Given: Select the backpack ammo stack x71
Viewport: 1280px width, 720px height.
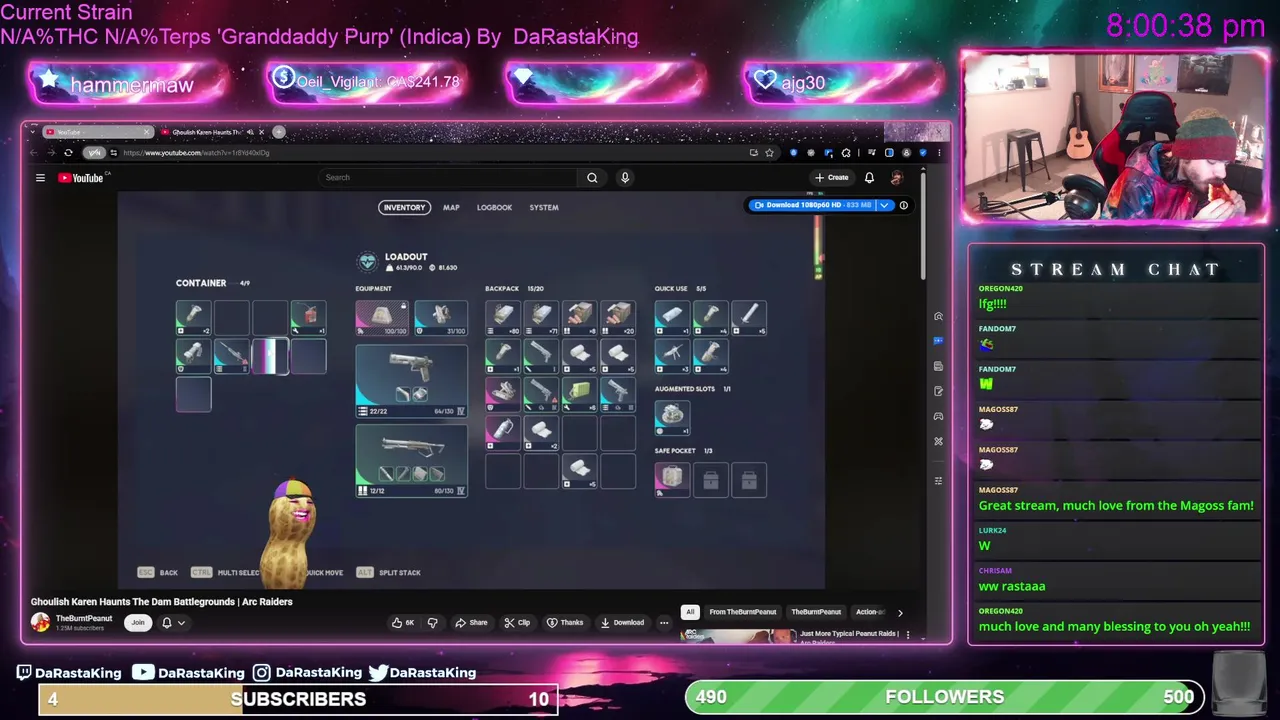Looking at the screenshot, I should [x=541, y=317].
